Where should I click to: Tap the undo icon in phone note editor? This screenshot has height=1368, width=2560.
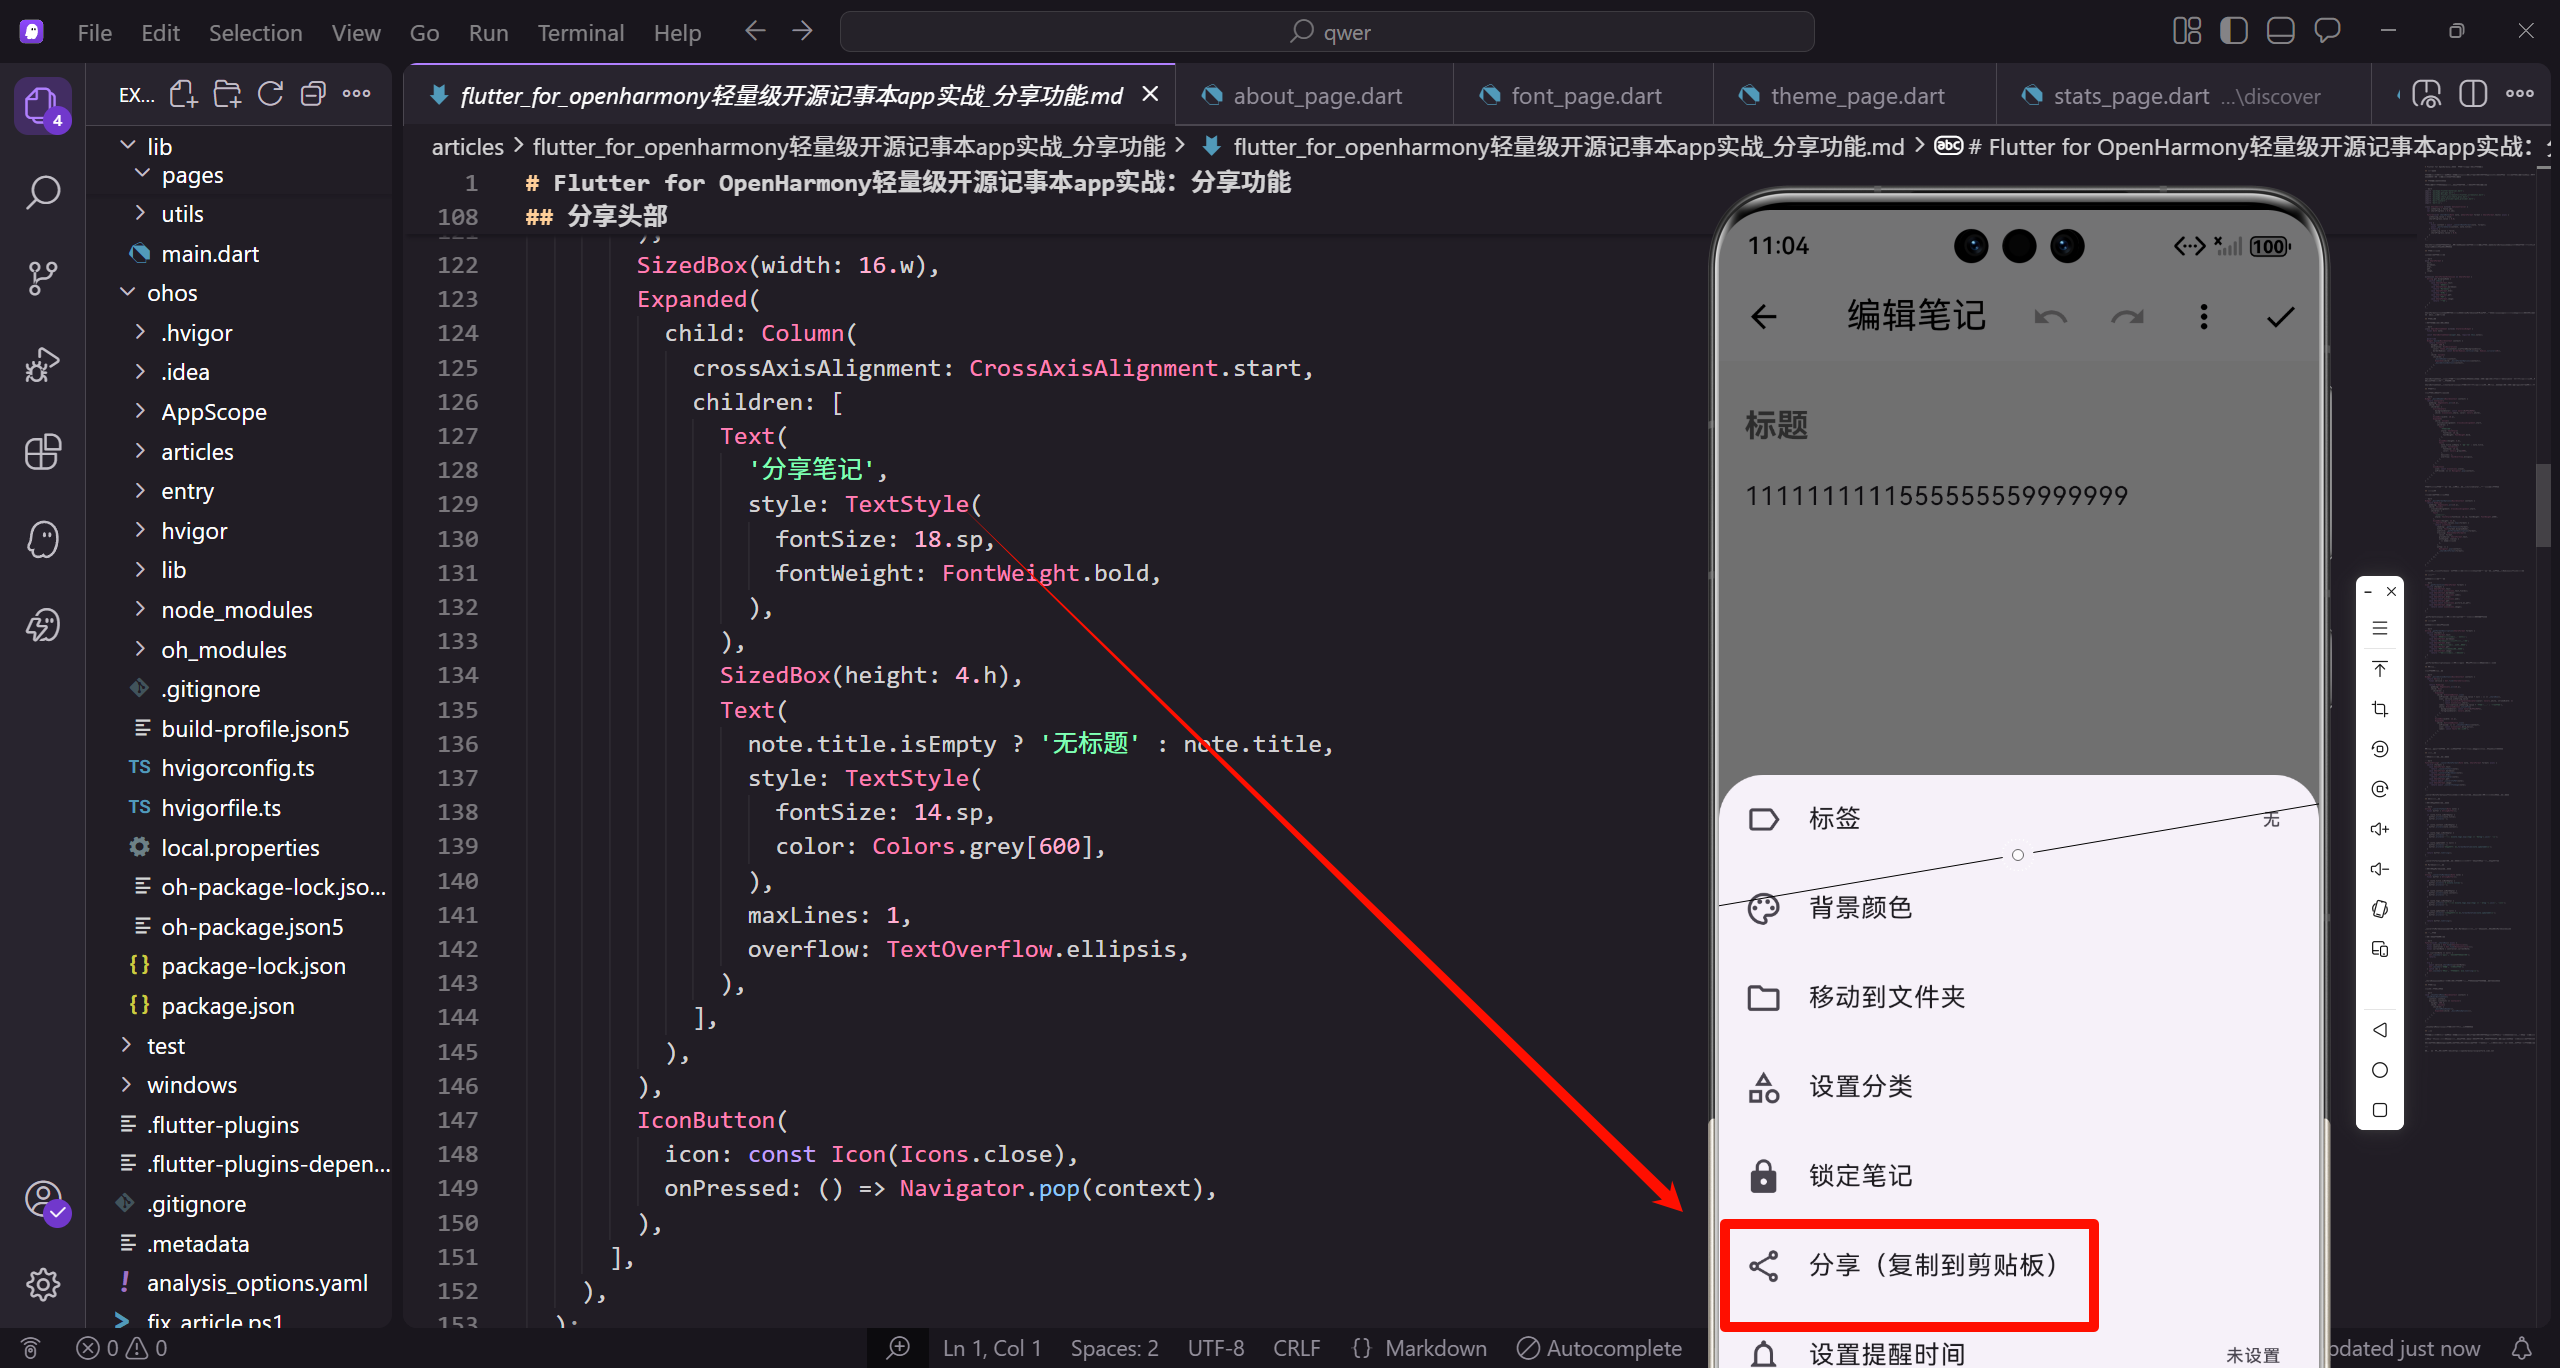2050,317
